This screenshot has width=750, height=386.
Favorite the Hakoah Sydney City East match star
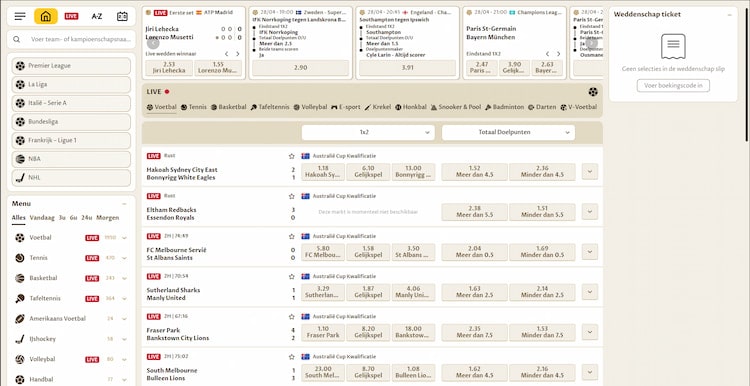point(291,156)
